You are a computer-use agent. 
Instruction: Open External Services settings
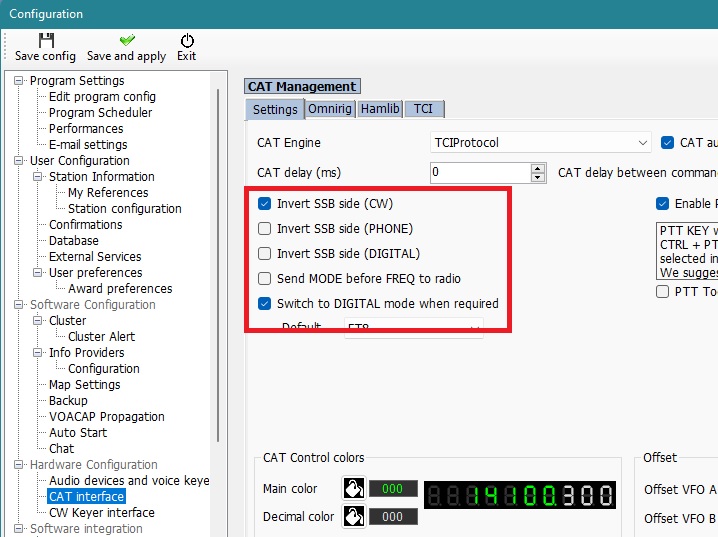click(x=95, y=257)
